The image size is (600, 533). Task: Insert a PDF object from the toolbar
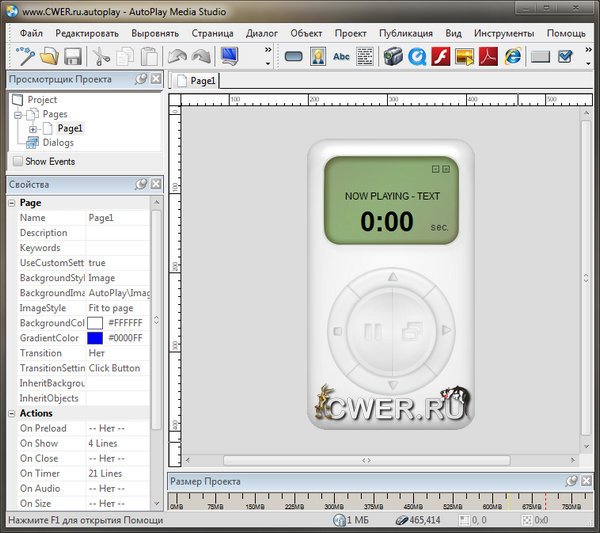490,56
